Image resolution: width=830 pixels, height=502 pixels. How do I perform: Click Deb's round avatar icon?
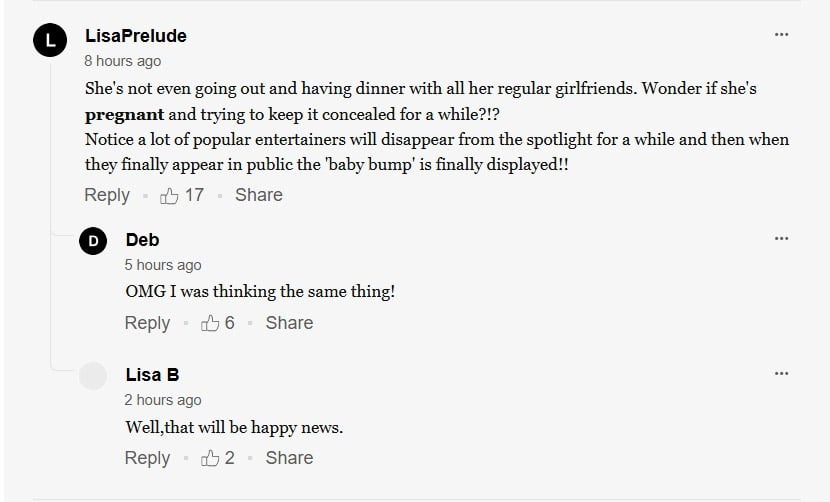coord(93,242)
